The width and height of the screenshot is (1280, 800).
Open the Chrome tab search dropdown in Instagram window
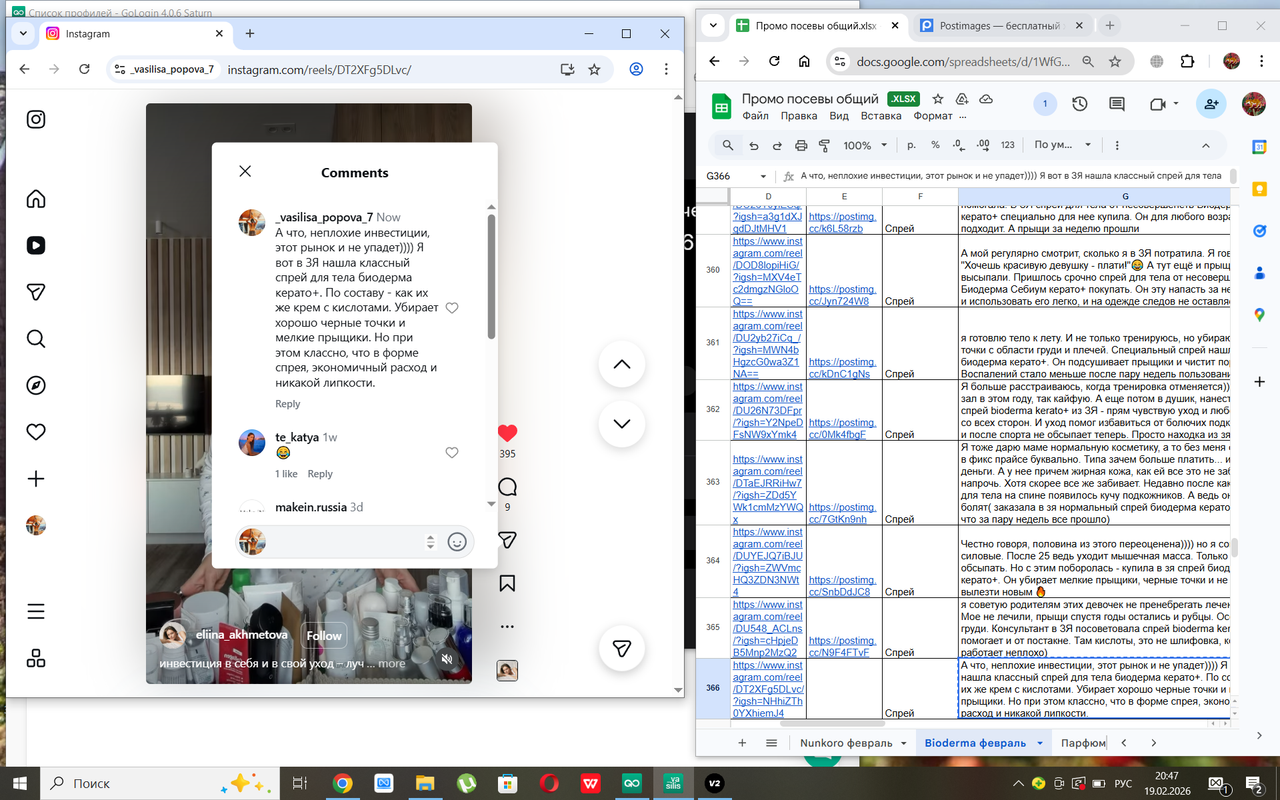pyautogui.click(x=24, y=33)
